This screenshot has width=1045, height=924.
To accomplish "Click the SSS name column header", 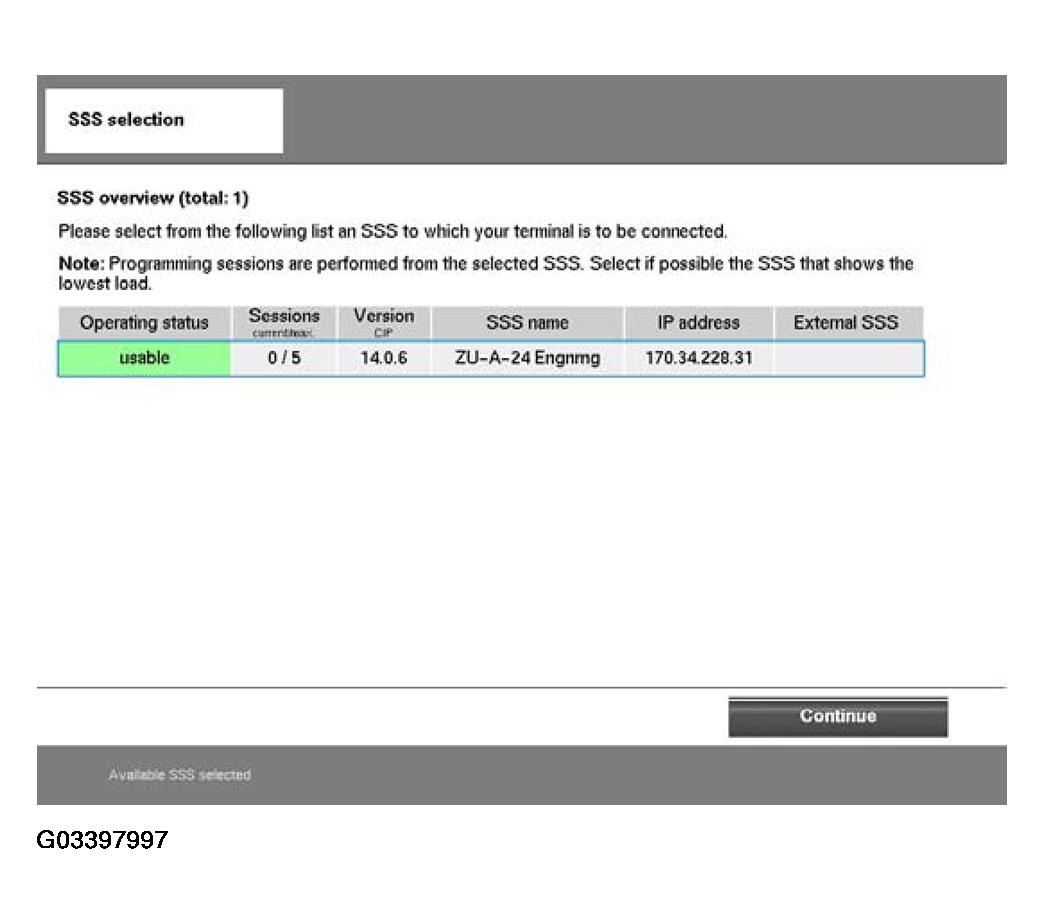I will coord(527,323).
